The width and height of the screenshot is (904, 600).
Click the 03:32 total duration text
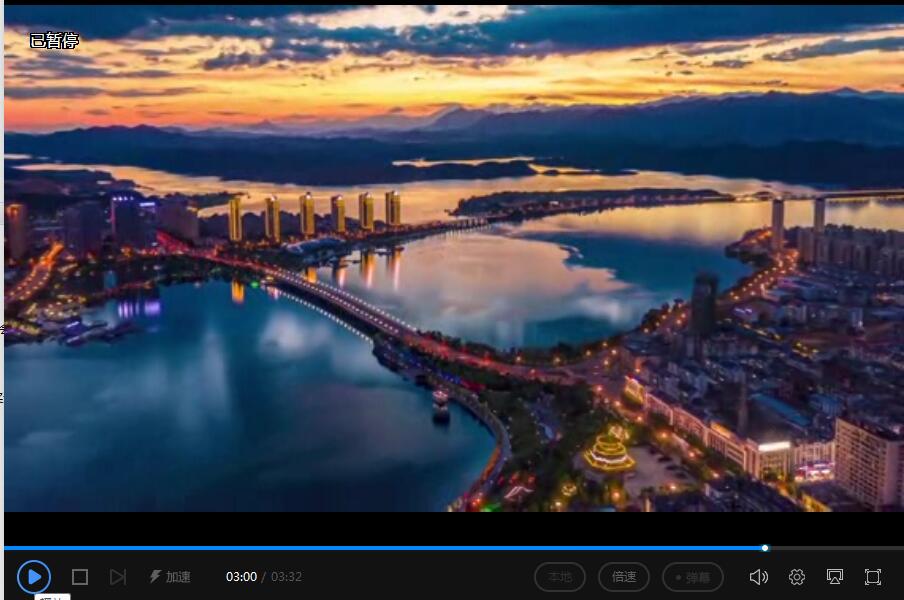click(286, 577)
